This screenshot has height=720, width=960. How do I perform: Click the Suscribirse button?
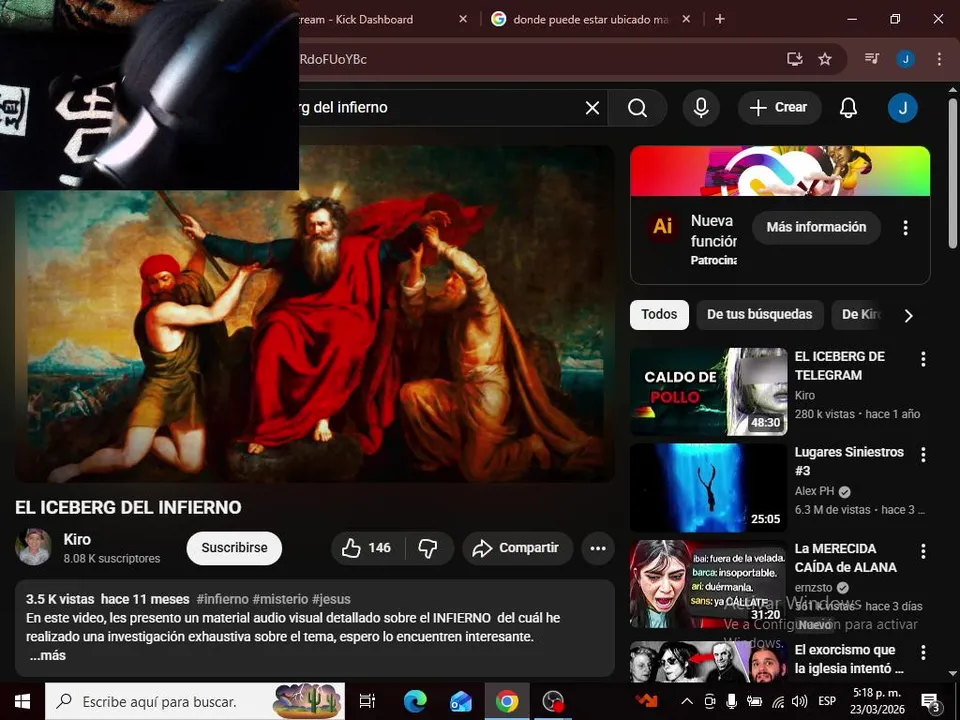(234, 548)
